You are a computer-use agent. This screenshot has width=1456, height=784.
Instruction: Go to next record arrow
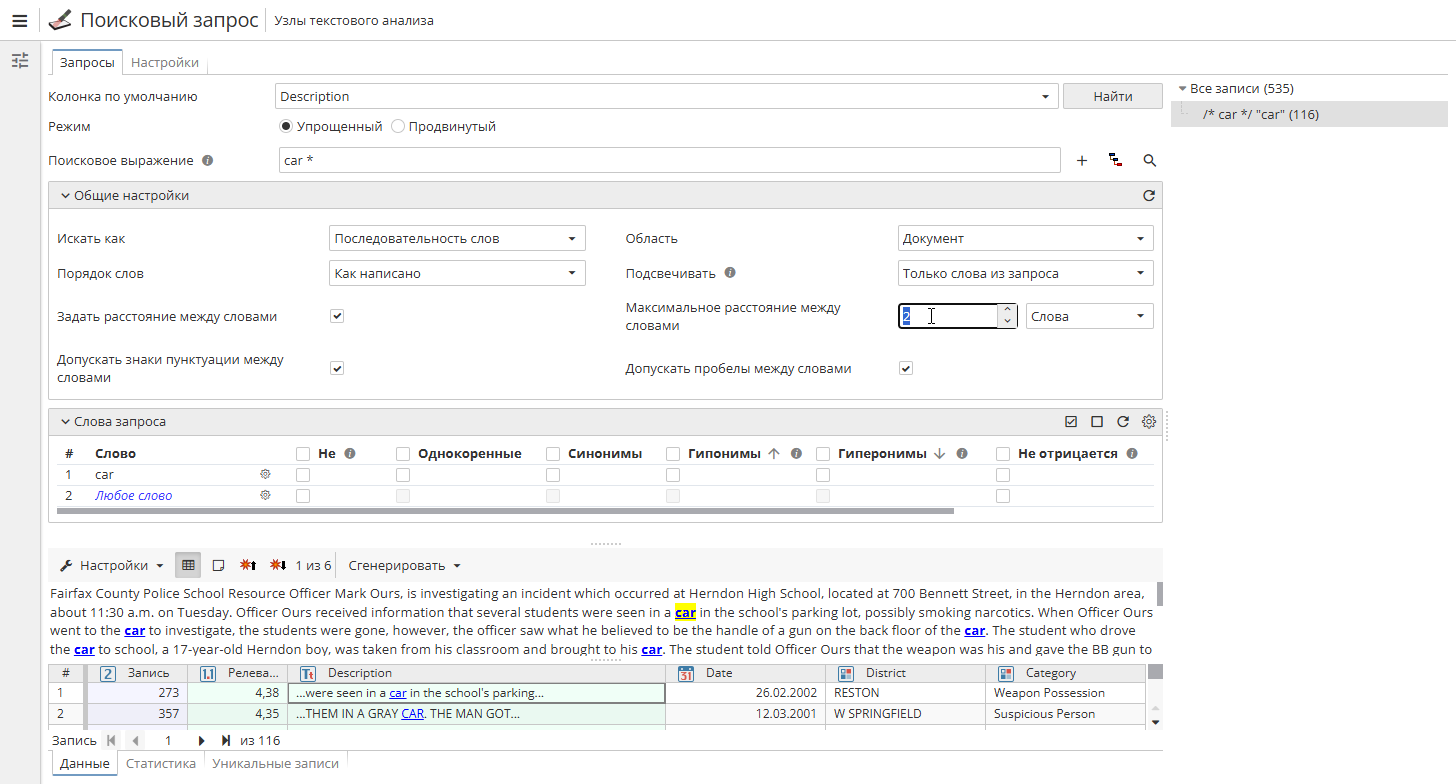coord(201,741)
